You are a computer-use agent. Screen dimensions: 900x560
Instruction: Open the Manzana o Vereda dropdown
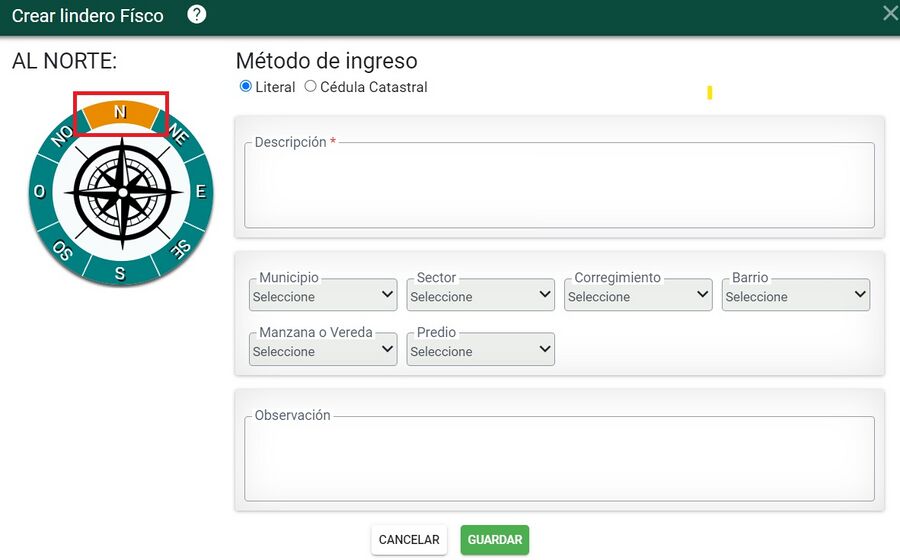coord(323,349)
